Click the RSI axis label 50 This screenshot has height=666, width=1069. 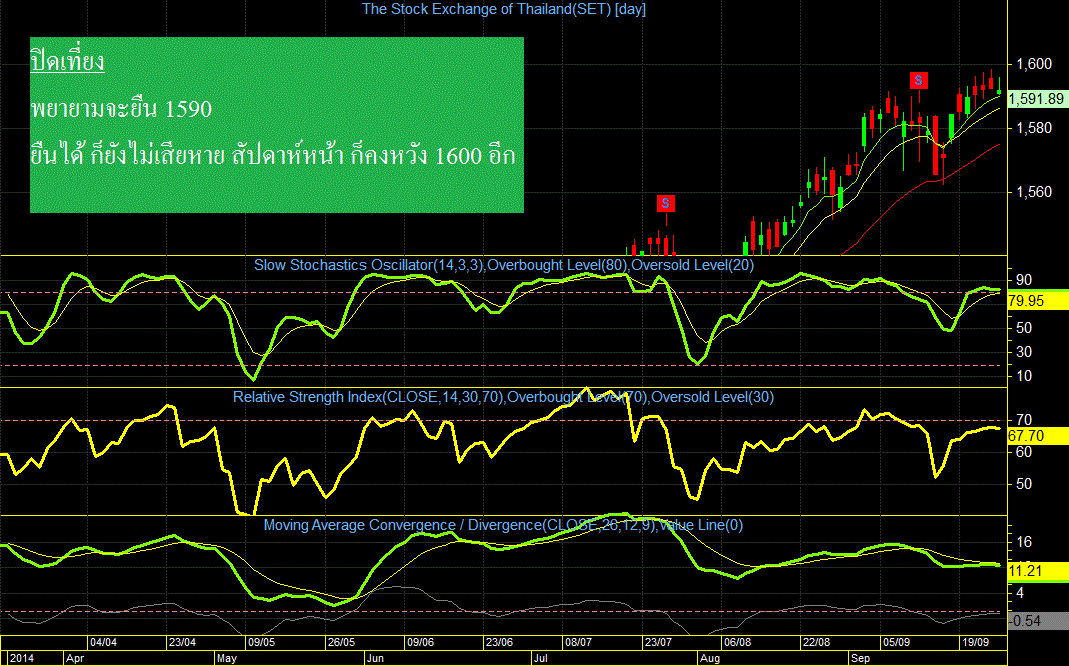(x=1024, y=483)
